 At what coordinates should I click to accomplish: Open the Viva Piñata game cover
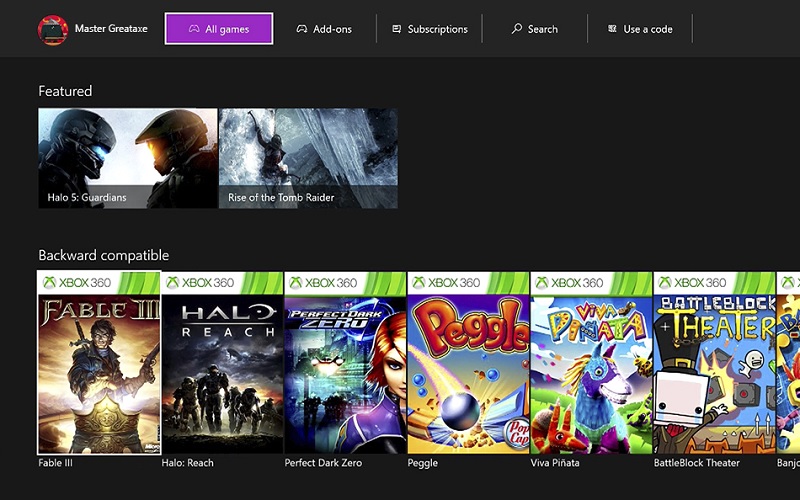[x=591, y=363]
